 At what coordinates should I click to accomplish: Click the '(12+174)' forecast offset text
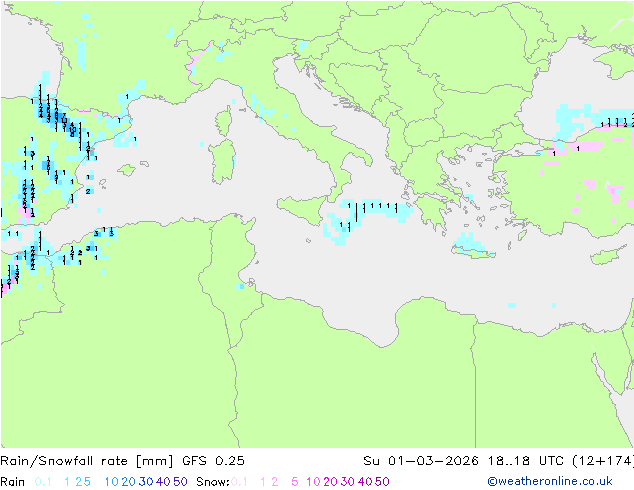tap(603, 461)
